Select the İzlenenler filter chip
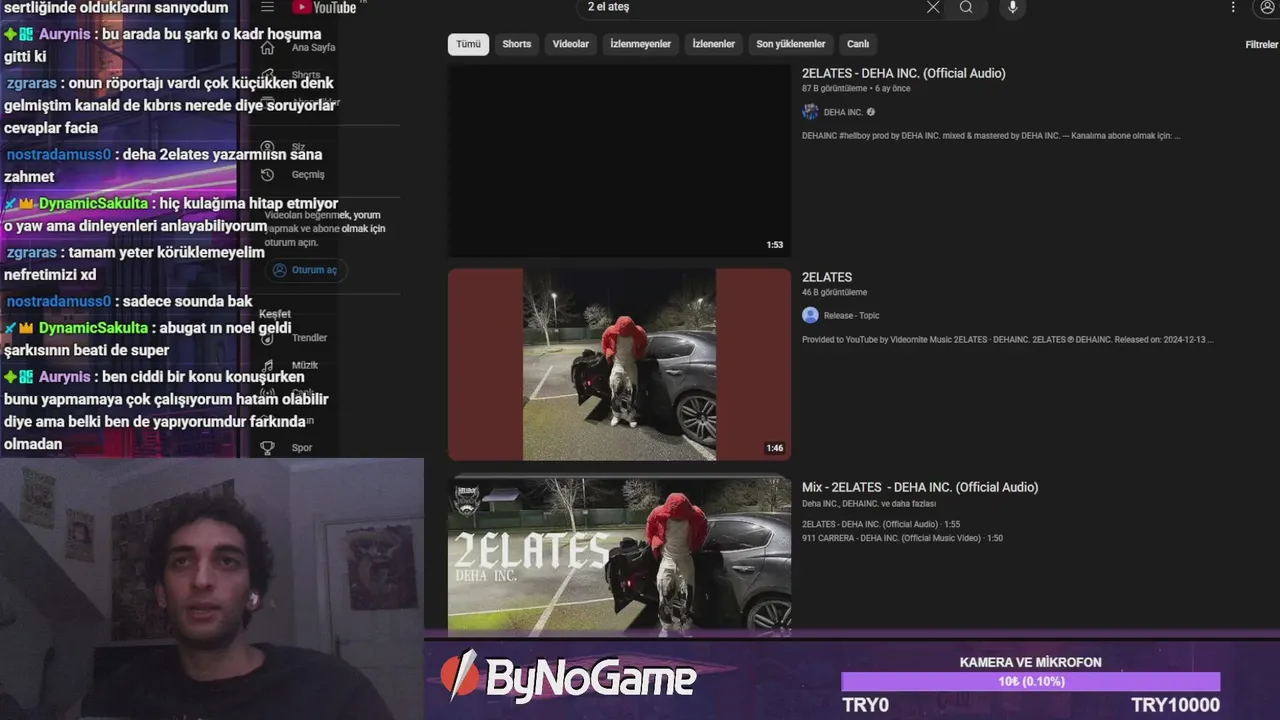Screen dimensions: 1280x720 [714, 44]
